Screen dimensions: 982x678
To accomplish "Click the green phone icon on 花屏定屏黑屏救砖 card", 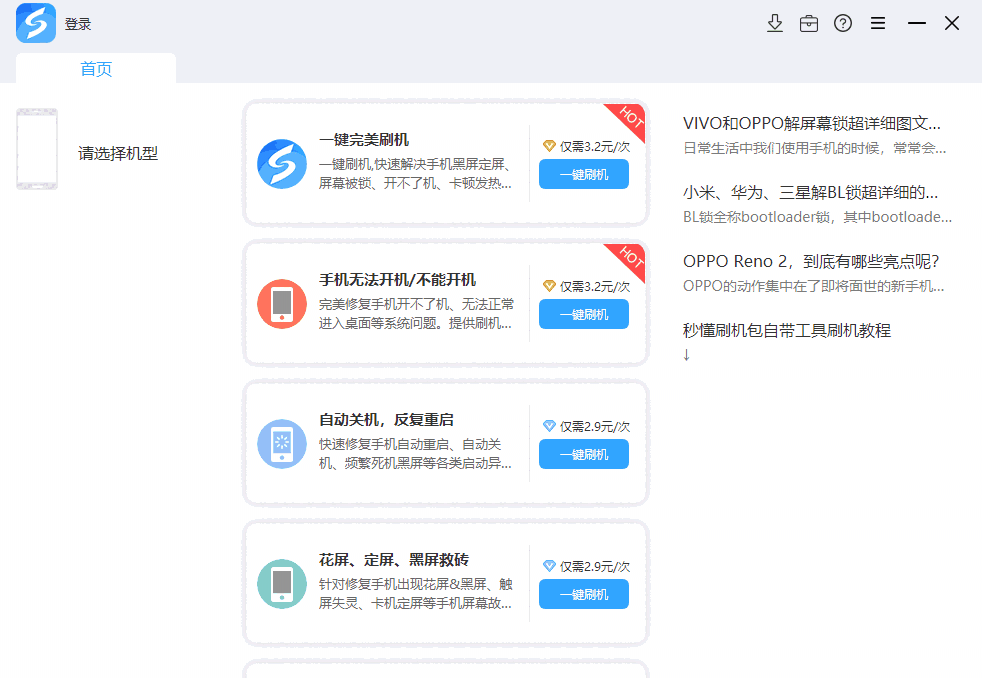I will [281, 583].
